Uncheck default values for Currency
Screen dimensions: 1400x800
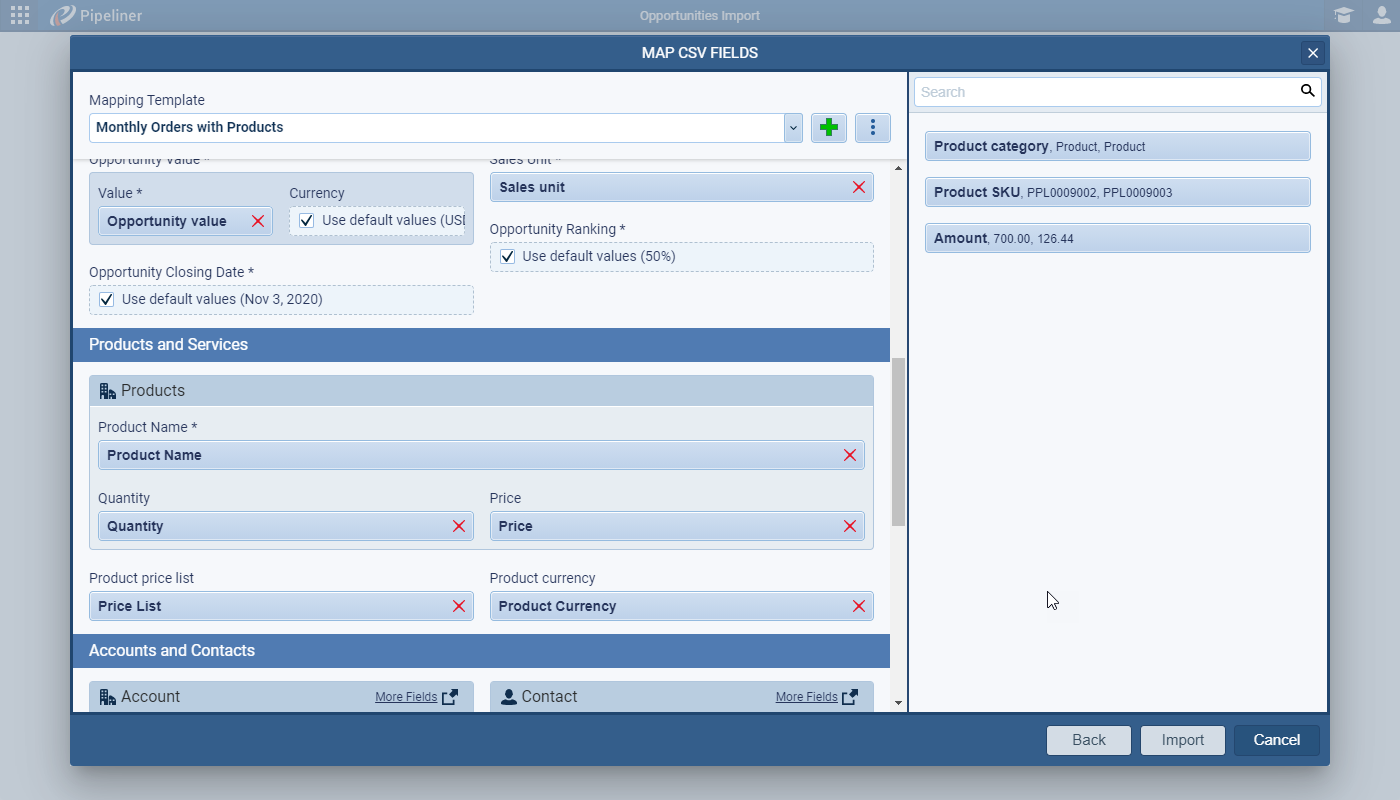coord(307,220)
